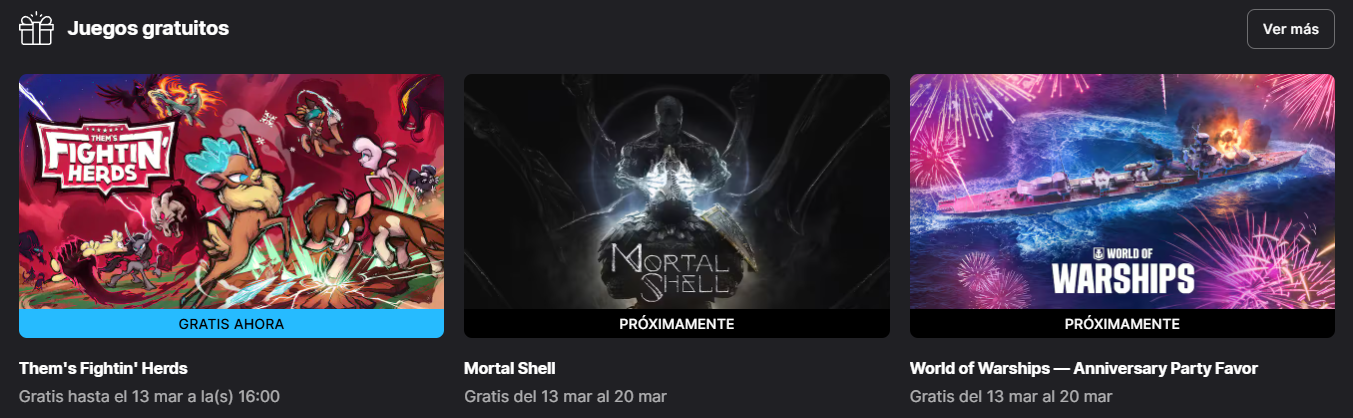Open the Mortal Shell title link
The height and width of the screenshot is (418, 1353).
pos(510,368)
